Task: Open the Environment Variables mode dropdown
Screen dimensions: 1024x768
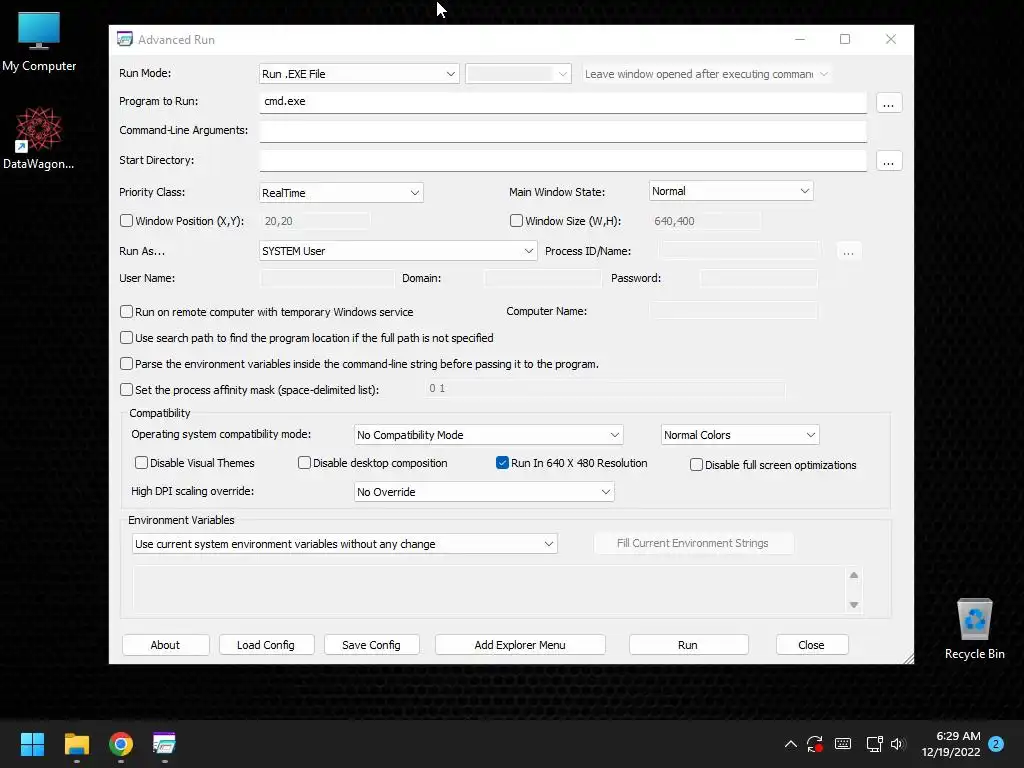Action: pos(345,543)
